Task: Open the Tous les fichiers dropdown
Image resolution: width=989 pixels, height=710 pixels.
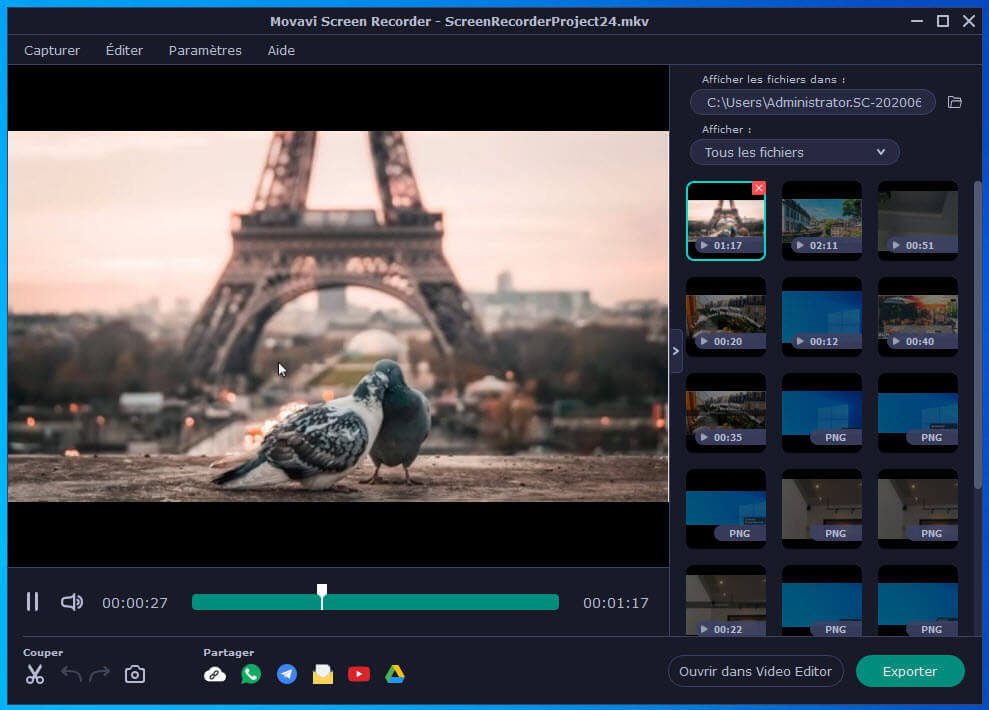Action: click(794, 152)
